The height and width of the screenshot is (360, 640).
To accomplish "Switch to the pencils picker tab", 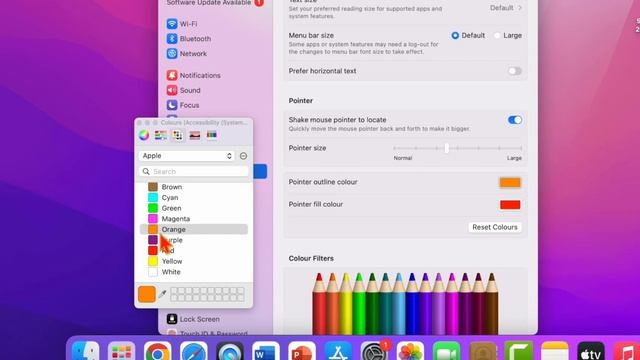I will [211, 135].
